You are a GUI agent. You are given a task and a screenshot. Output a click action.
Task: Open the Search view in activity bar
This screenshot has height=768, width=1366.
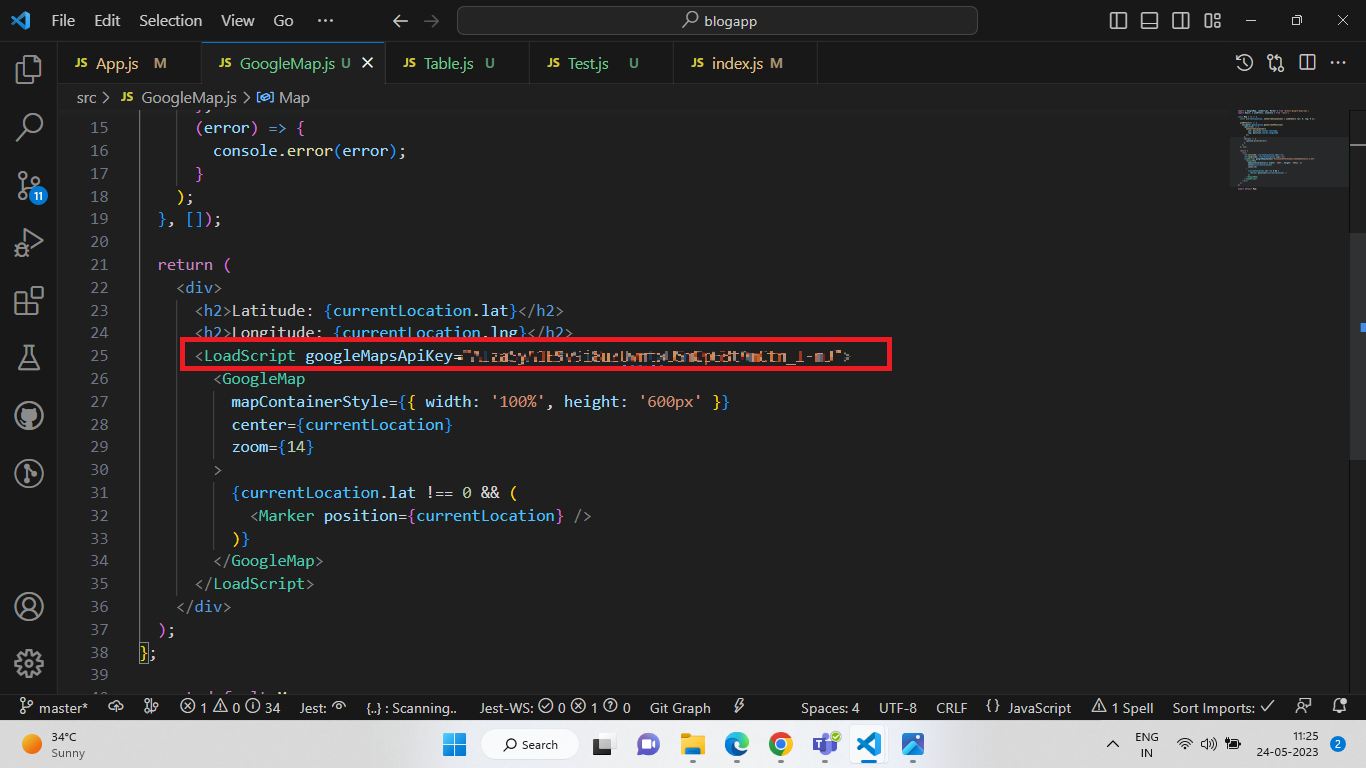tap(29, 127)
